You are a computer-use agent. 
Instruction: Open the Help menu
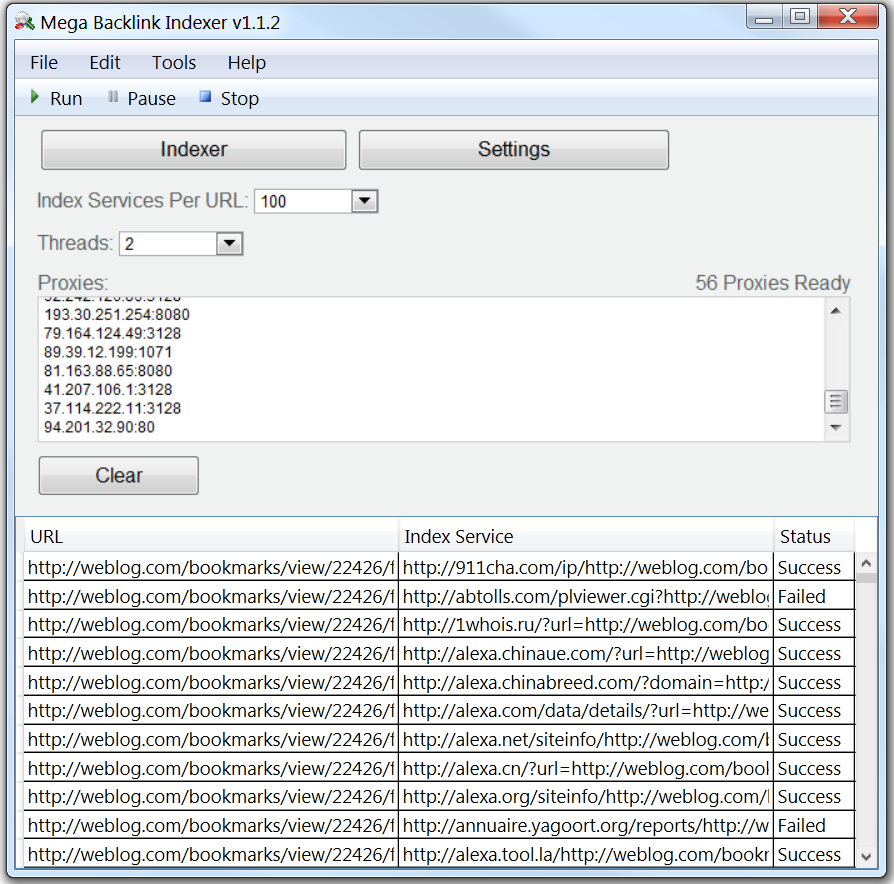pyautogui.click(x=246, y=62)
